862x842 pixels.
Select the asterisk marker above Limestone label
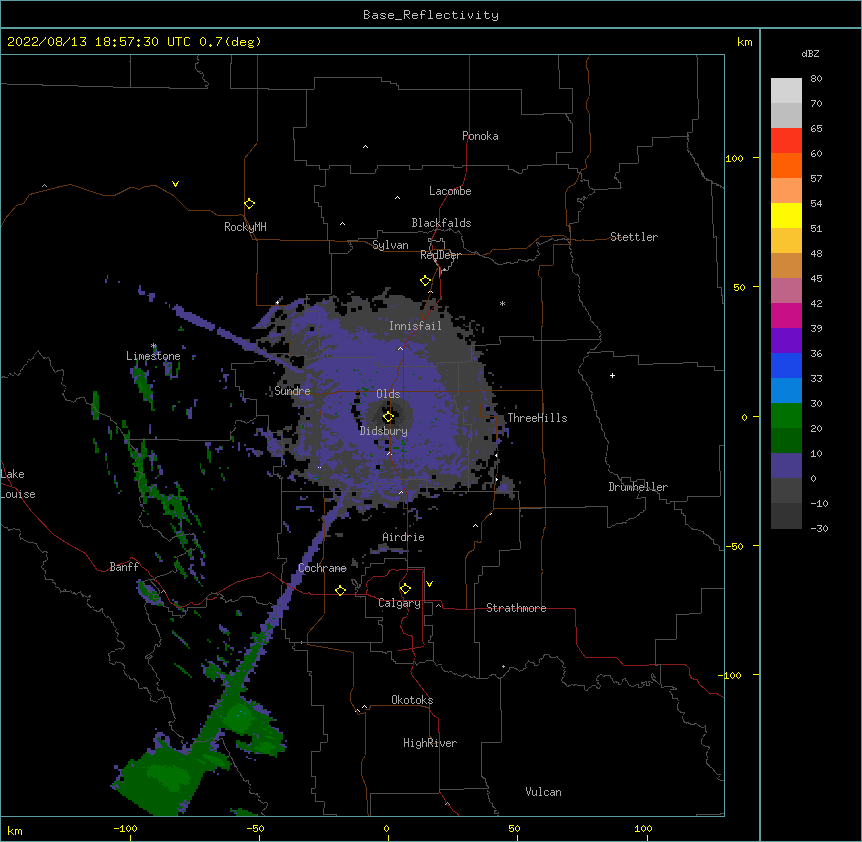click(154, 346)
